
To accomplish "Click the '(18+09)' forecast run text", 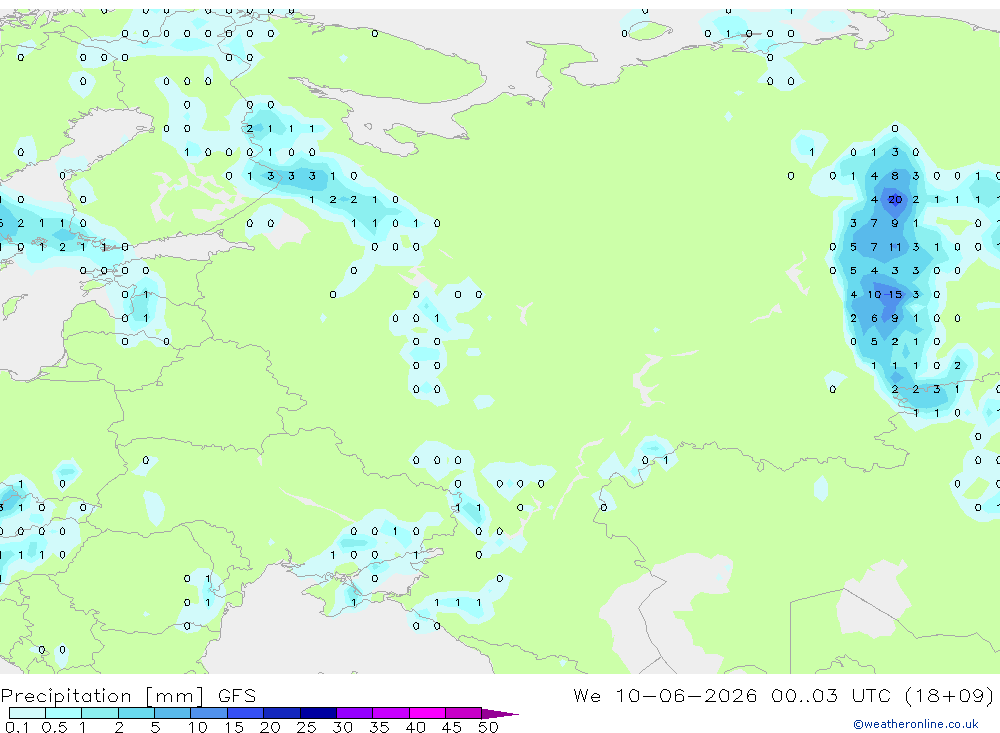I will coord(949,695).
